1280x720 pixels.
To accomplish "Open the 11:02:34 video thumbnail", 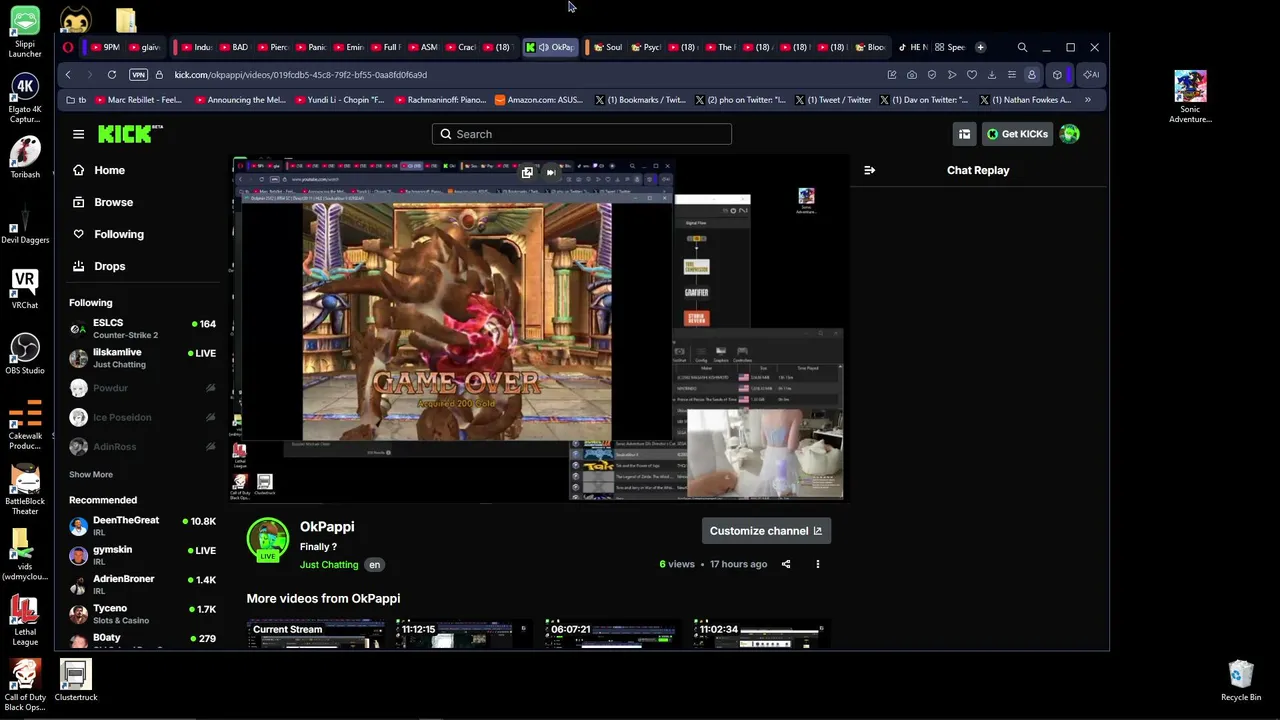I will [x=762, y=634].
